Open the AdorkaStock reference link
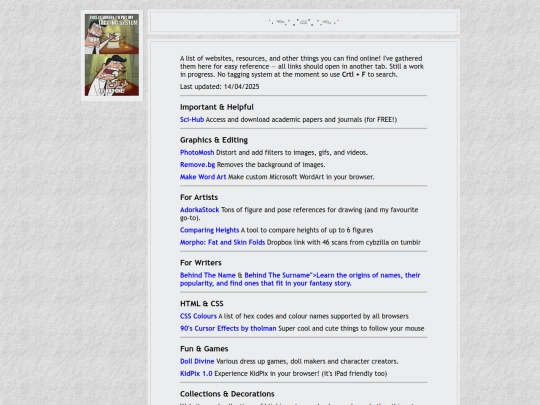540x405 pixels. [199, 210]
